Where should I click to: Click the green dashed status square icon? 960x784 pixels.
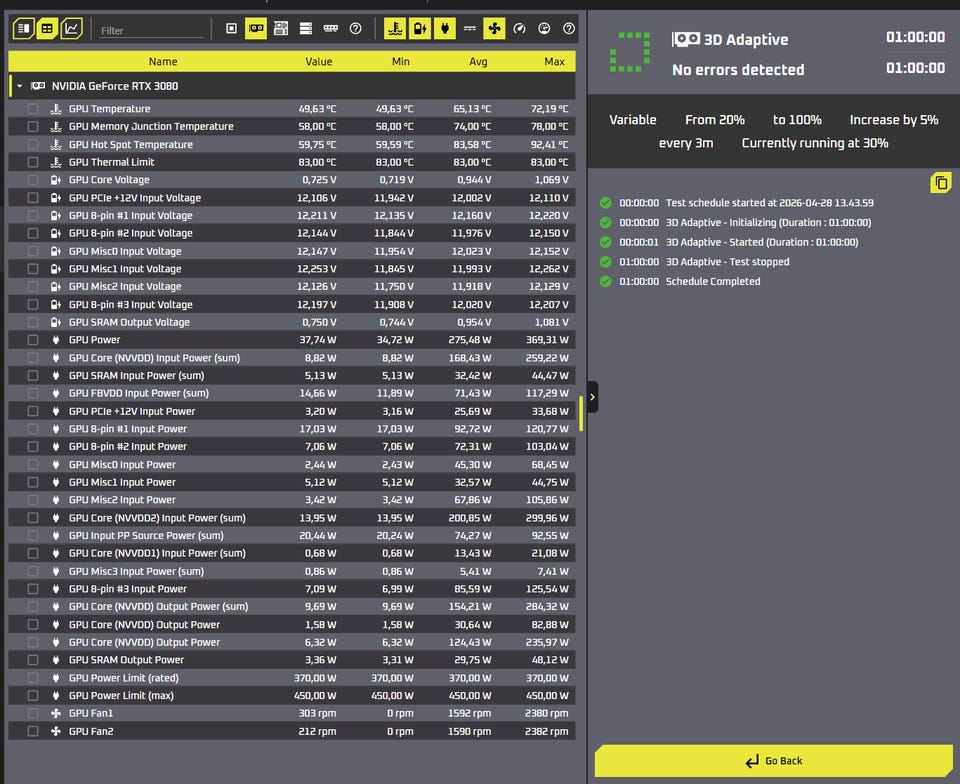[x=630, y=52]
